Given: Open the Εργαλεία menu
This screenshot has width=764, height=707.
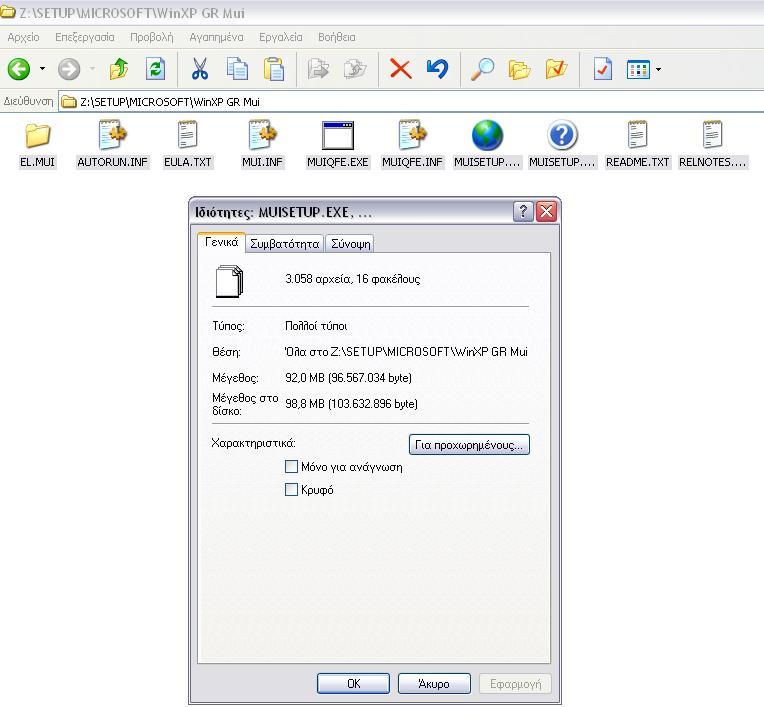Looking at the screenshot, I should coord(281,37).
